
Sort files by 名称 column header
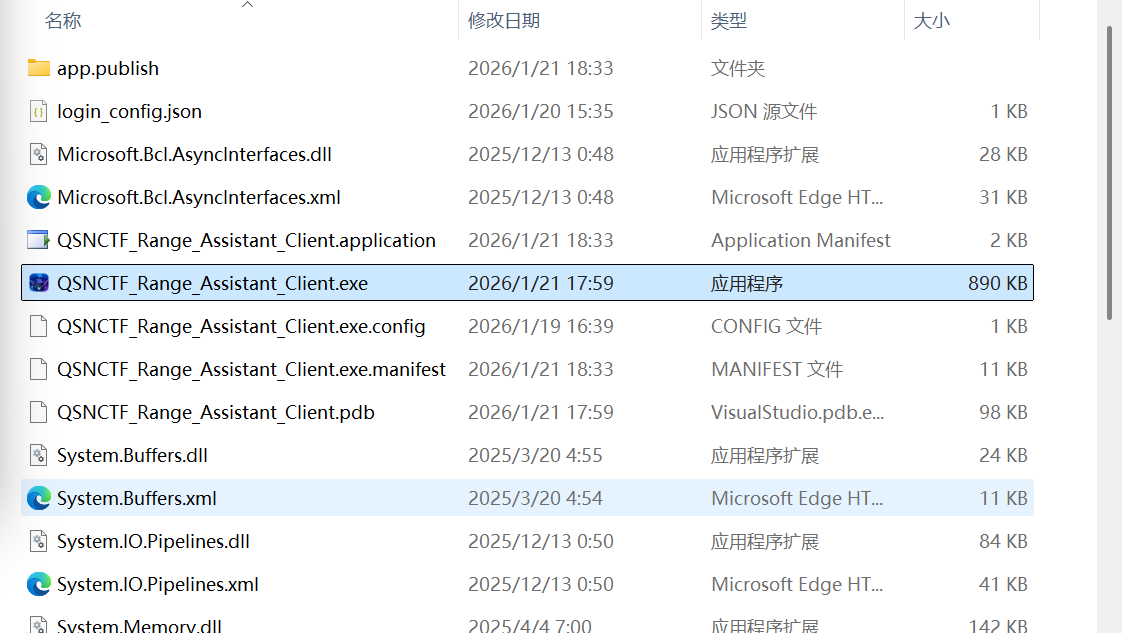[63, 21]
